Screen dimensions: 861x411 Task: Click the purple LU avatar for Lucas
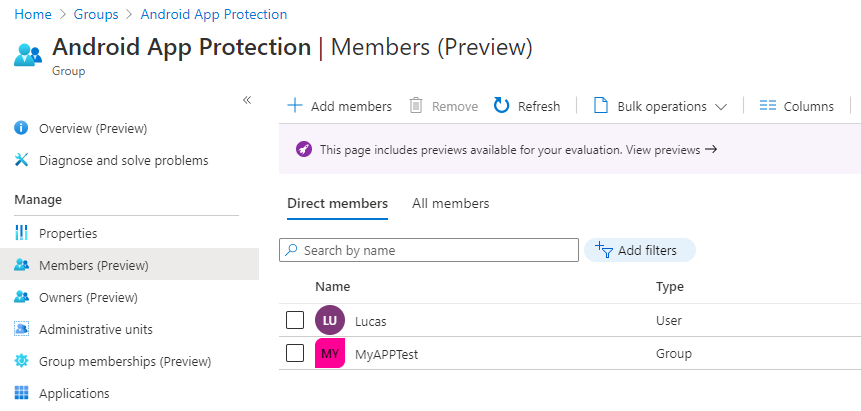330,320
